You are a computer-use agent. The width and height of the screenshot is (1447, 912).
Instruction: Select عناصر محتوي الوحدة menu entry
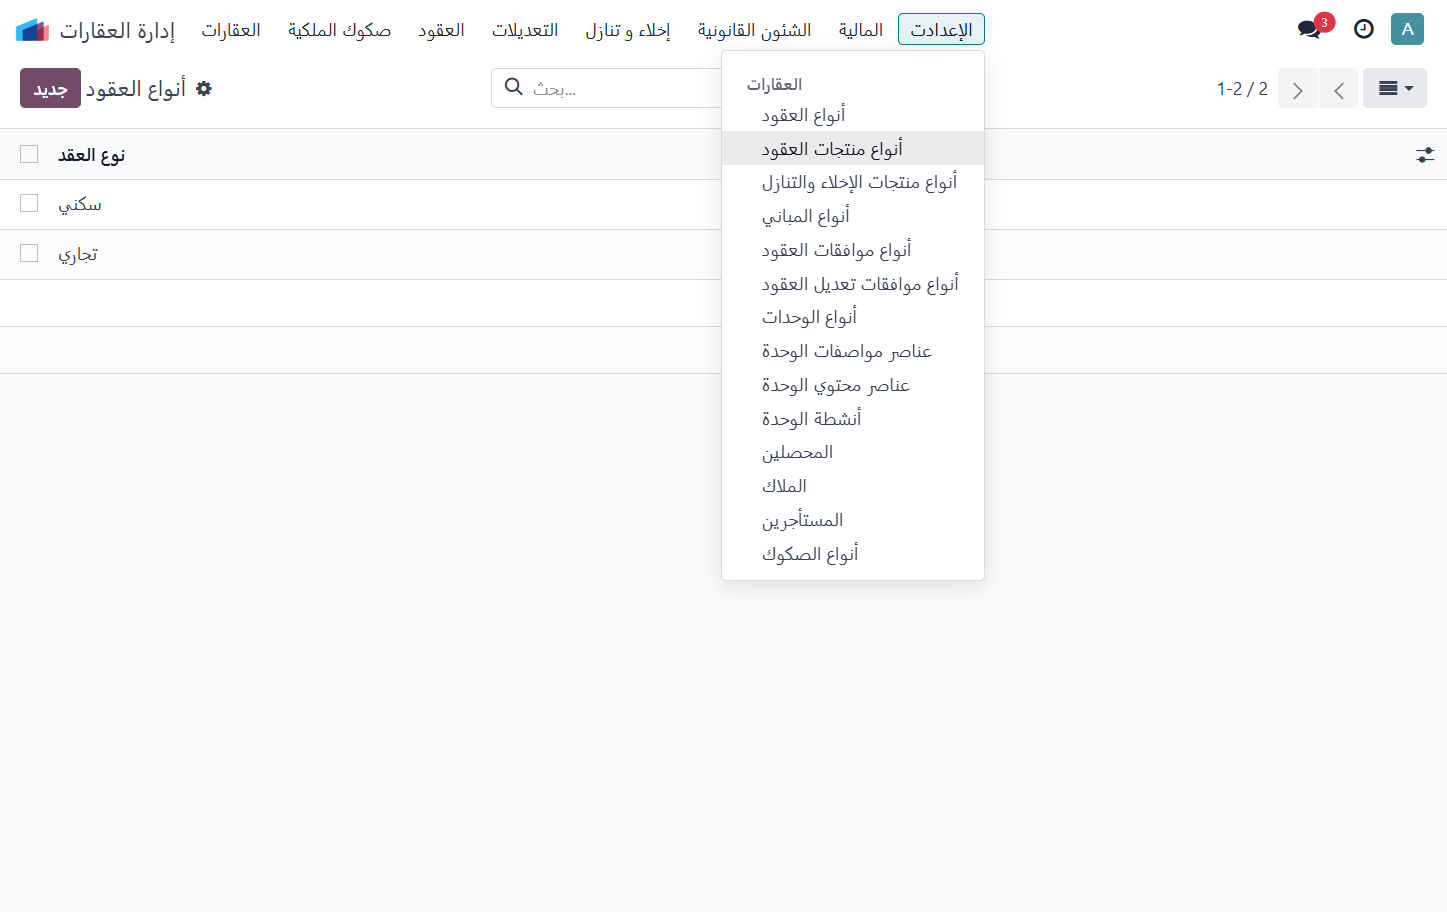[853, 385]
